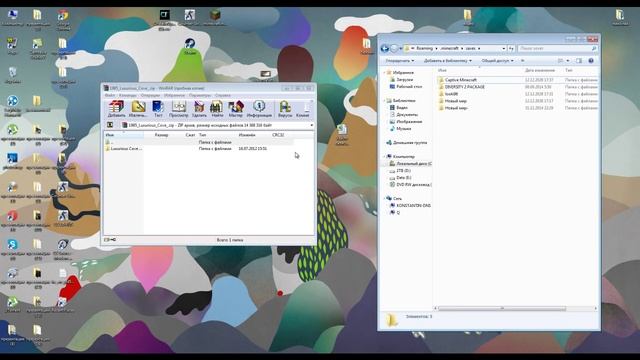
Task: Open the Команды menu in WinRAR
Action: (x=128, y=96)
